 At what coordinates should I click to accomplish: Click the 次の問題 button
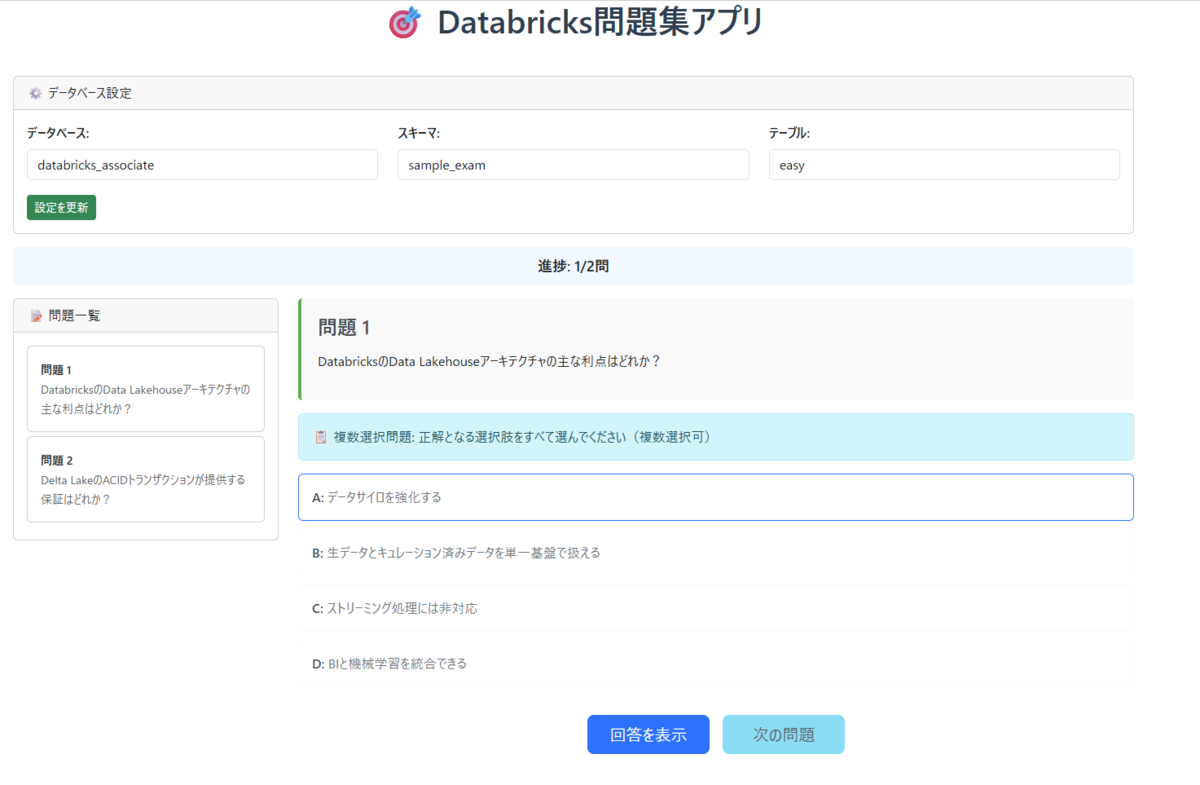click(784, 734)
